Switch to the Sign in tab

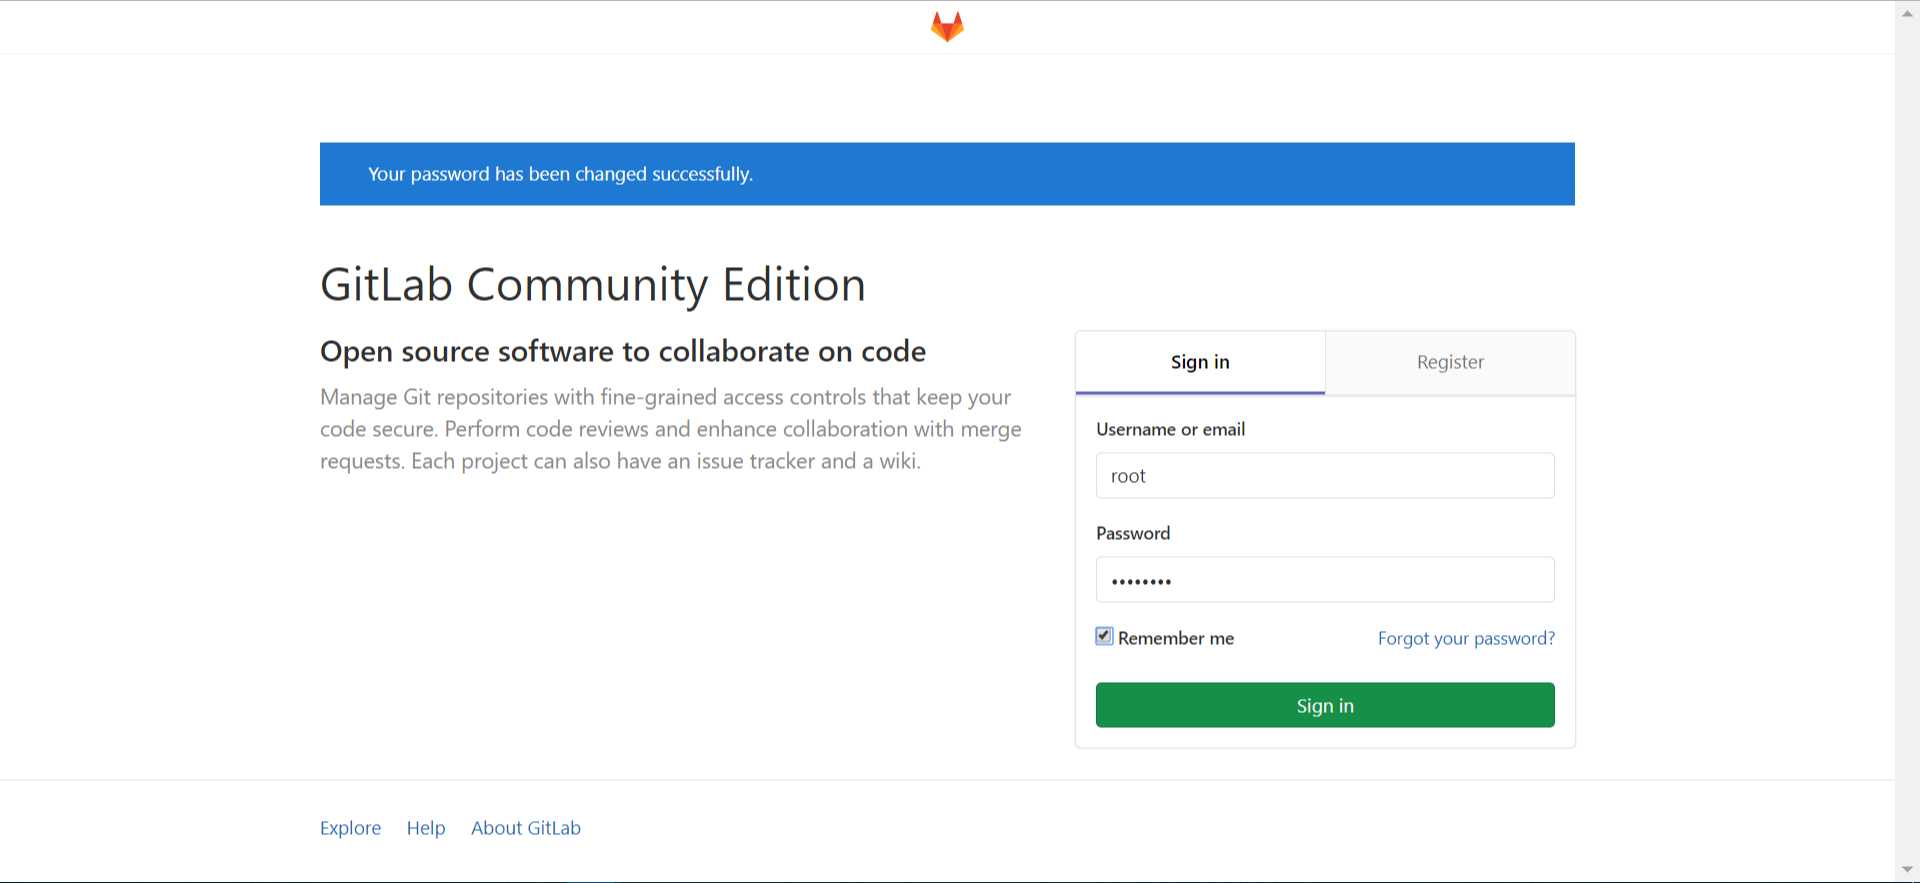point(1200,362)
